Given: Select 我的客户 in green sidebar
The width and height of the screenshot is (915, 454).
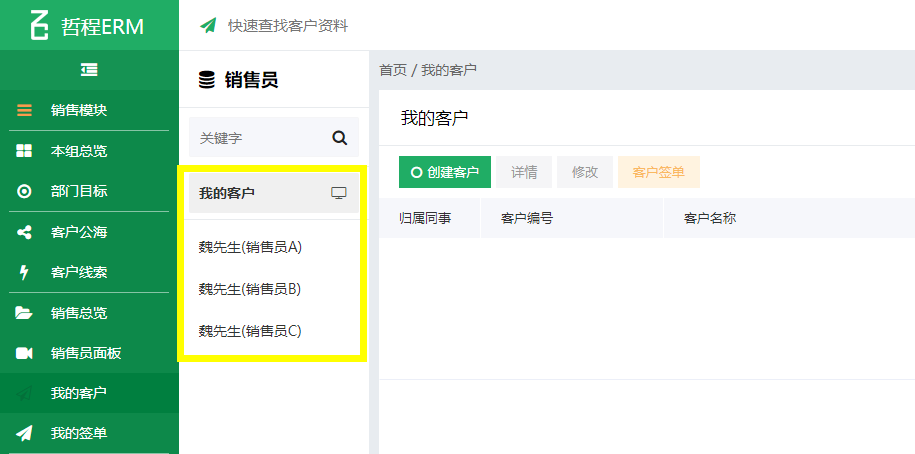Looking at the screenshot, I should [89, 393].
